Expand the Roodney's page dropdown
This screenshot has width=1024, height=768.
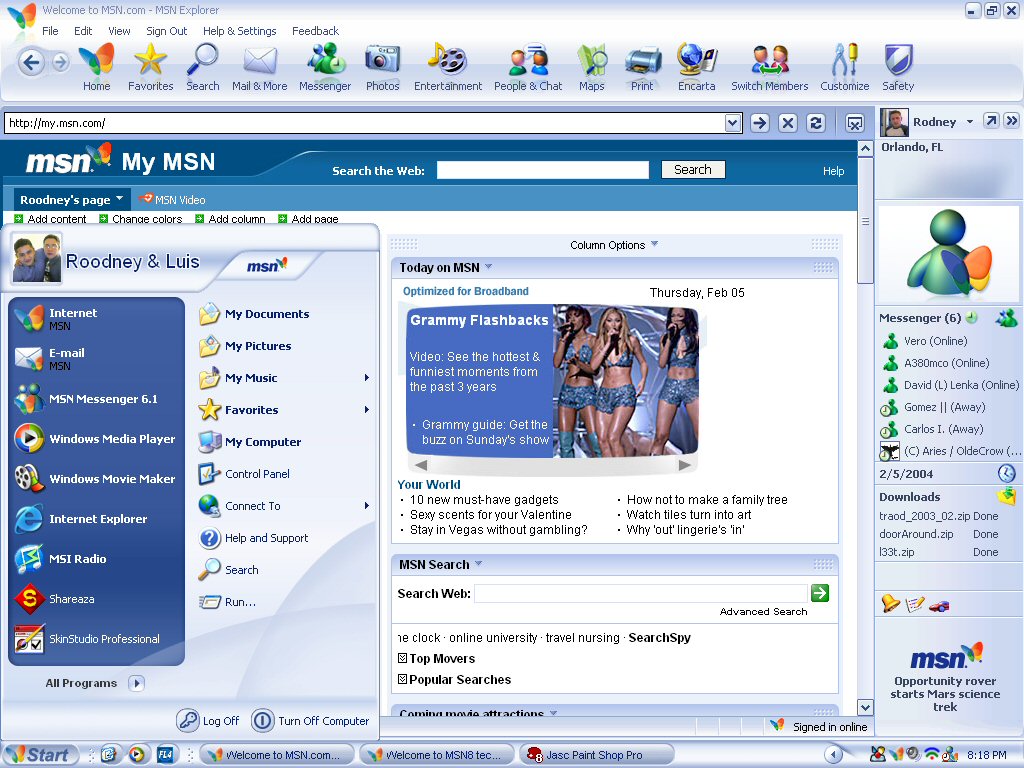point(120,198)
